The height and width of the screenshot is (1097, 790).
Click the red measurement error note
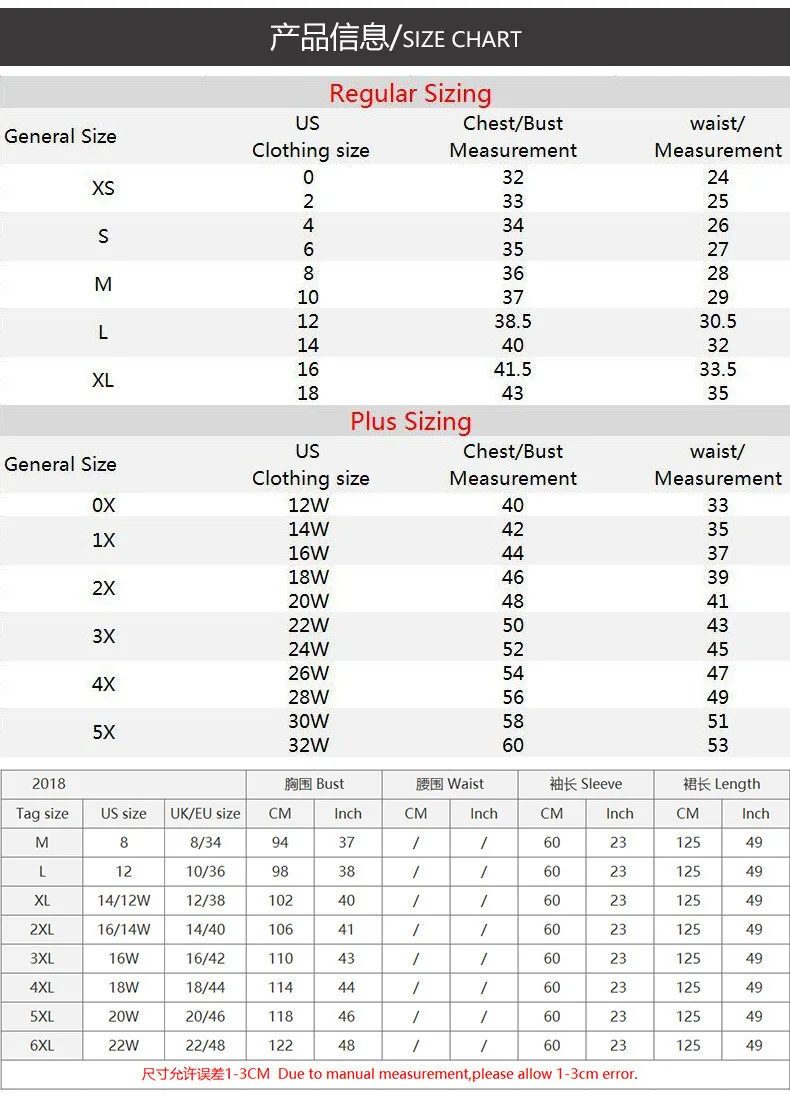390,1074
